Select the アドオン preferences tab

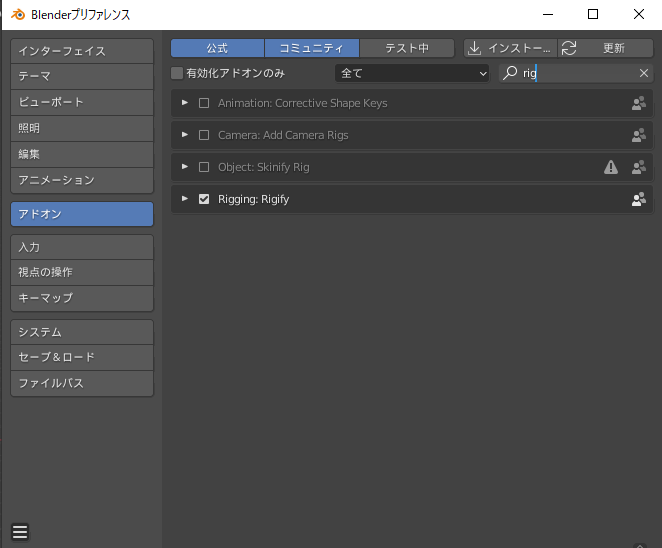tap(82, 214)
